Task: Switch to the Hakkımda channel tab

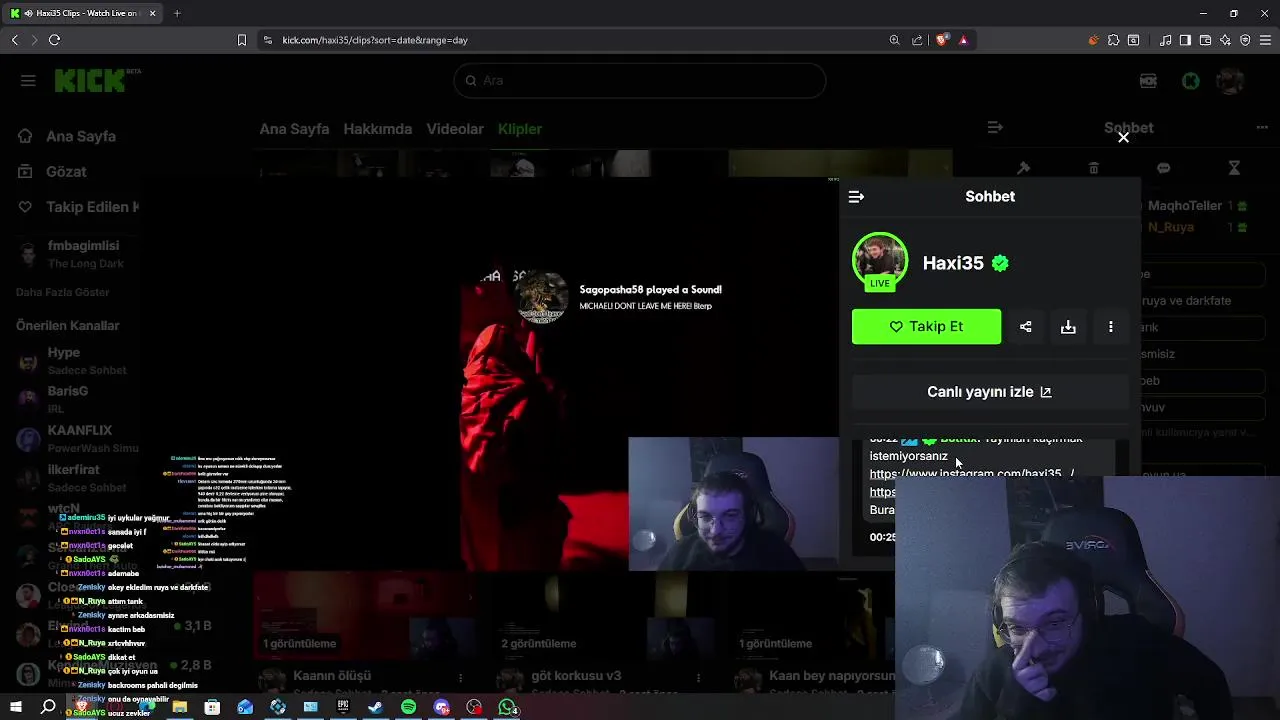Action: (378, 129)
